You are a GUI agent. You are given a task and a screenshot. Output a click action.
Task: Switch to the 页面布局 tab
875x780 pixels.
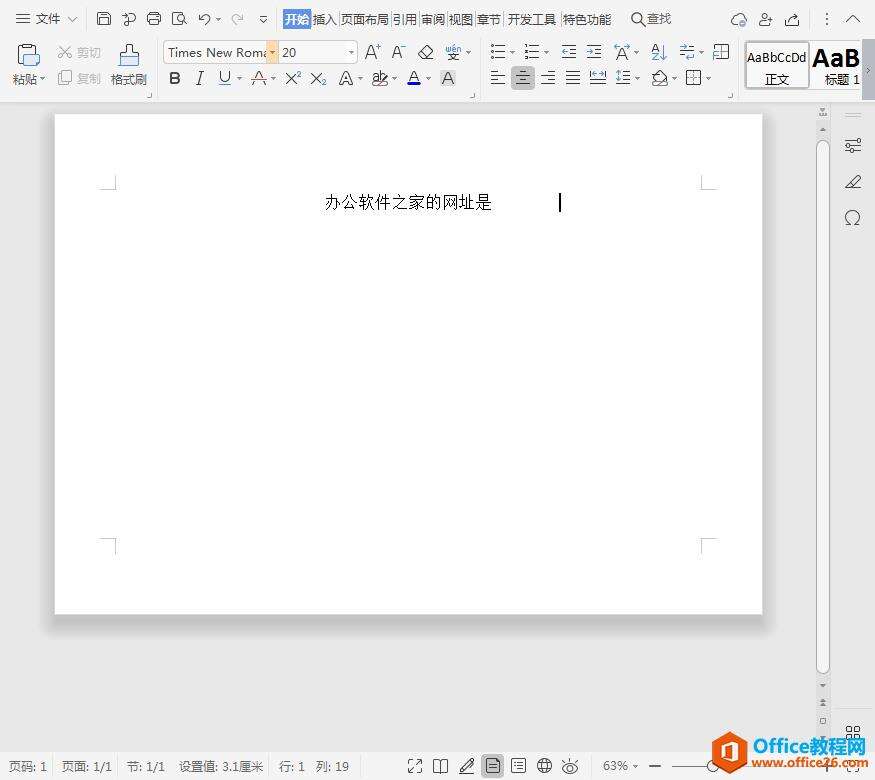tap(364, 20)
